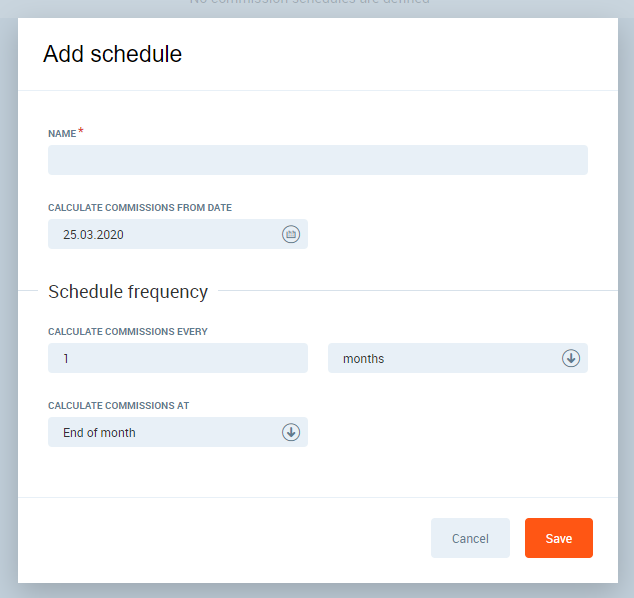This screenshot has height=598, width=634.
Task: Click the 'Schedule frequency' section heading
Action: 128,292
